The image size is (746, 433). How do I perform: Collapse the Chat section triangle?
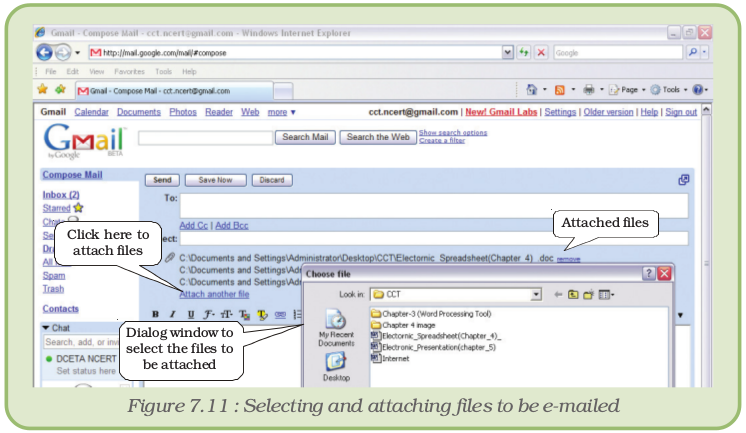point(46,327)
